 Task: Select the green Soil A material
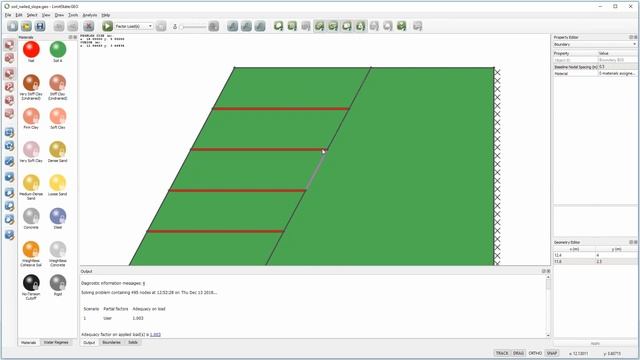coord(58,49)
